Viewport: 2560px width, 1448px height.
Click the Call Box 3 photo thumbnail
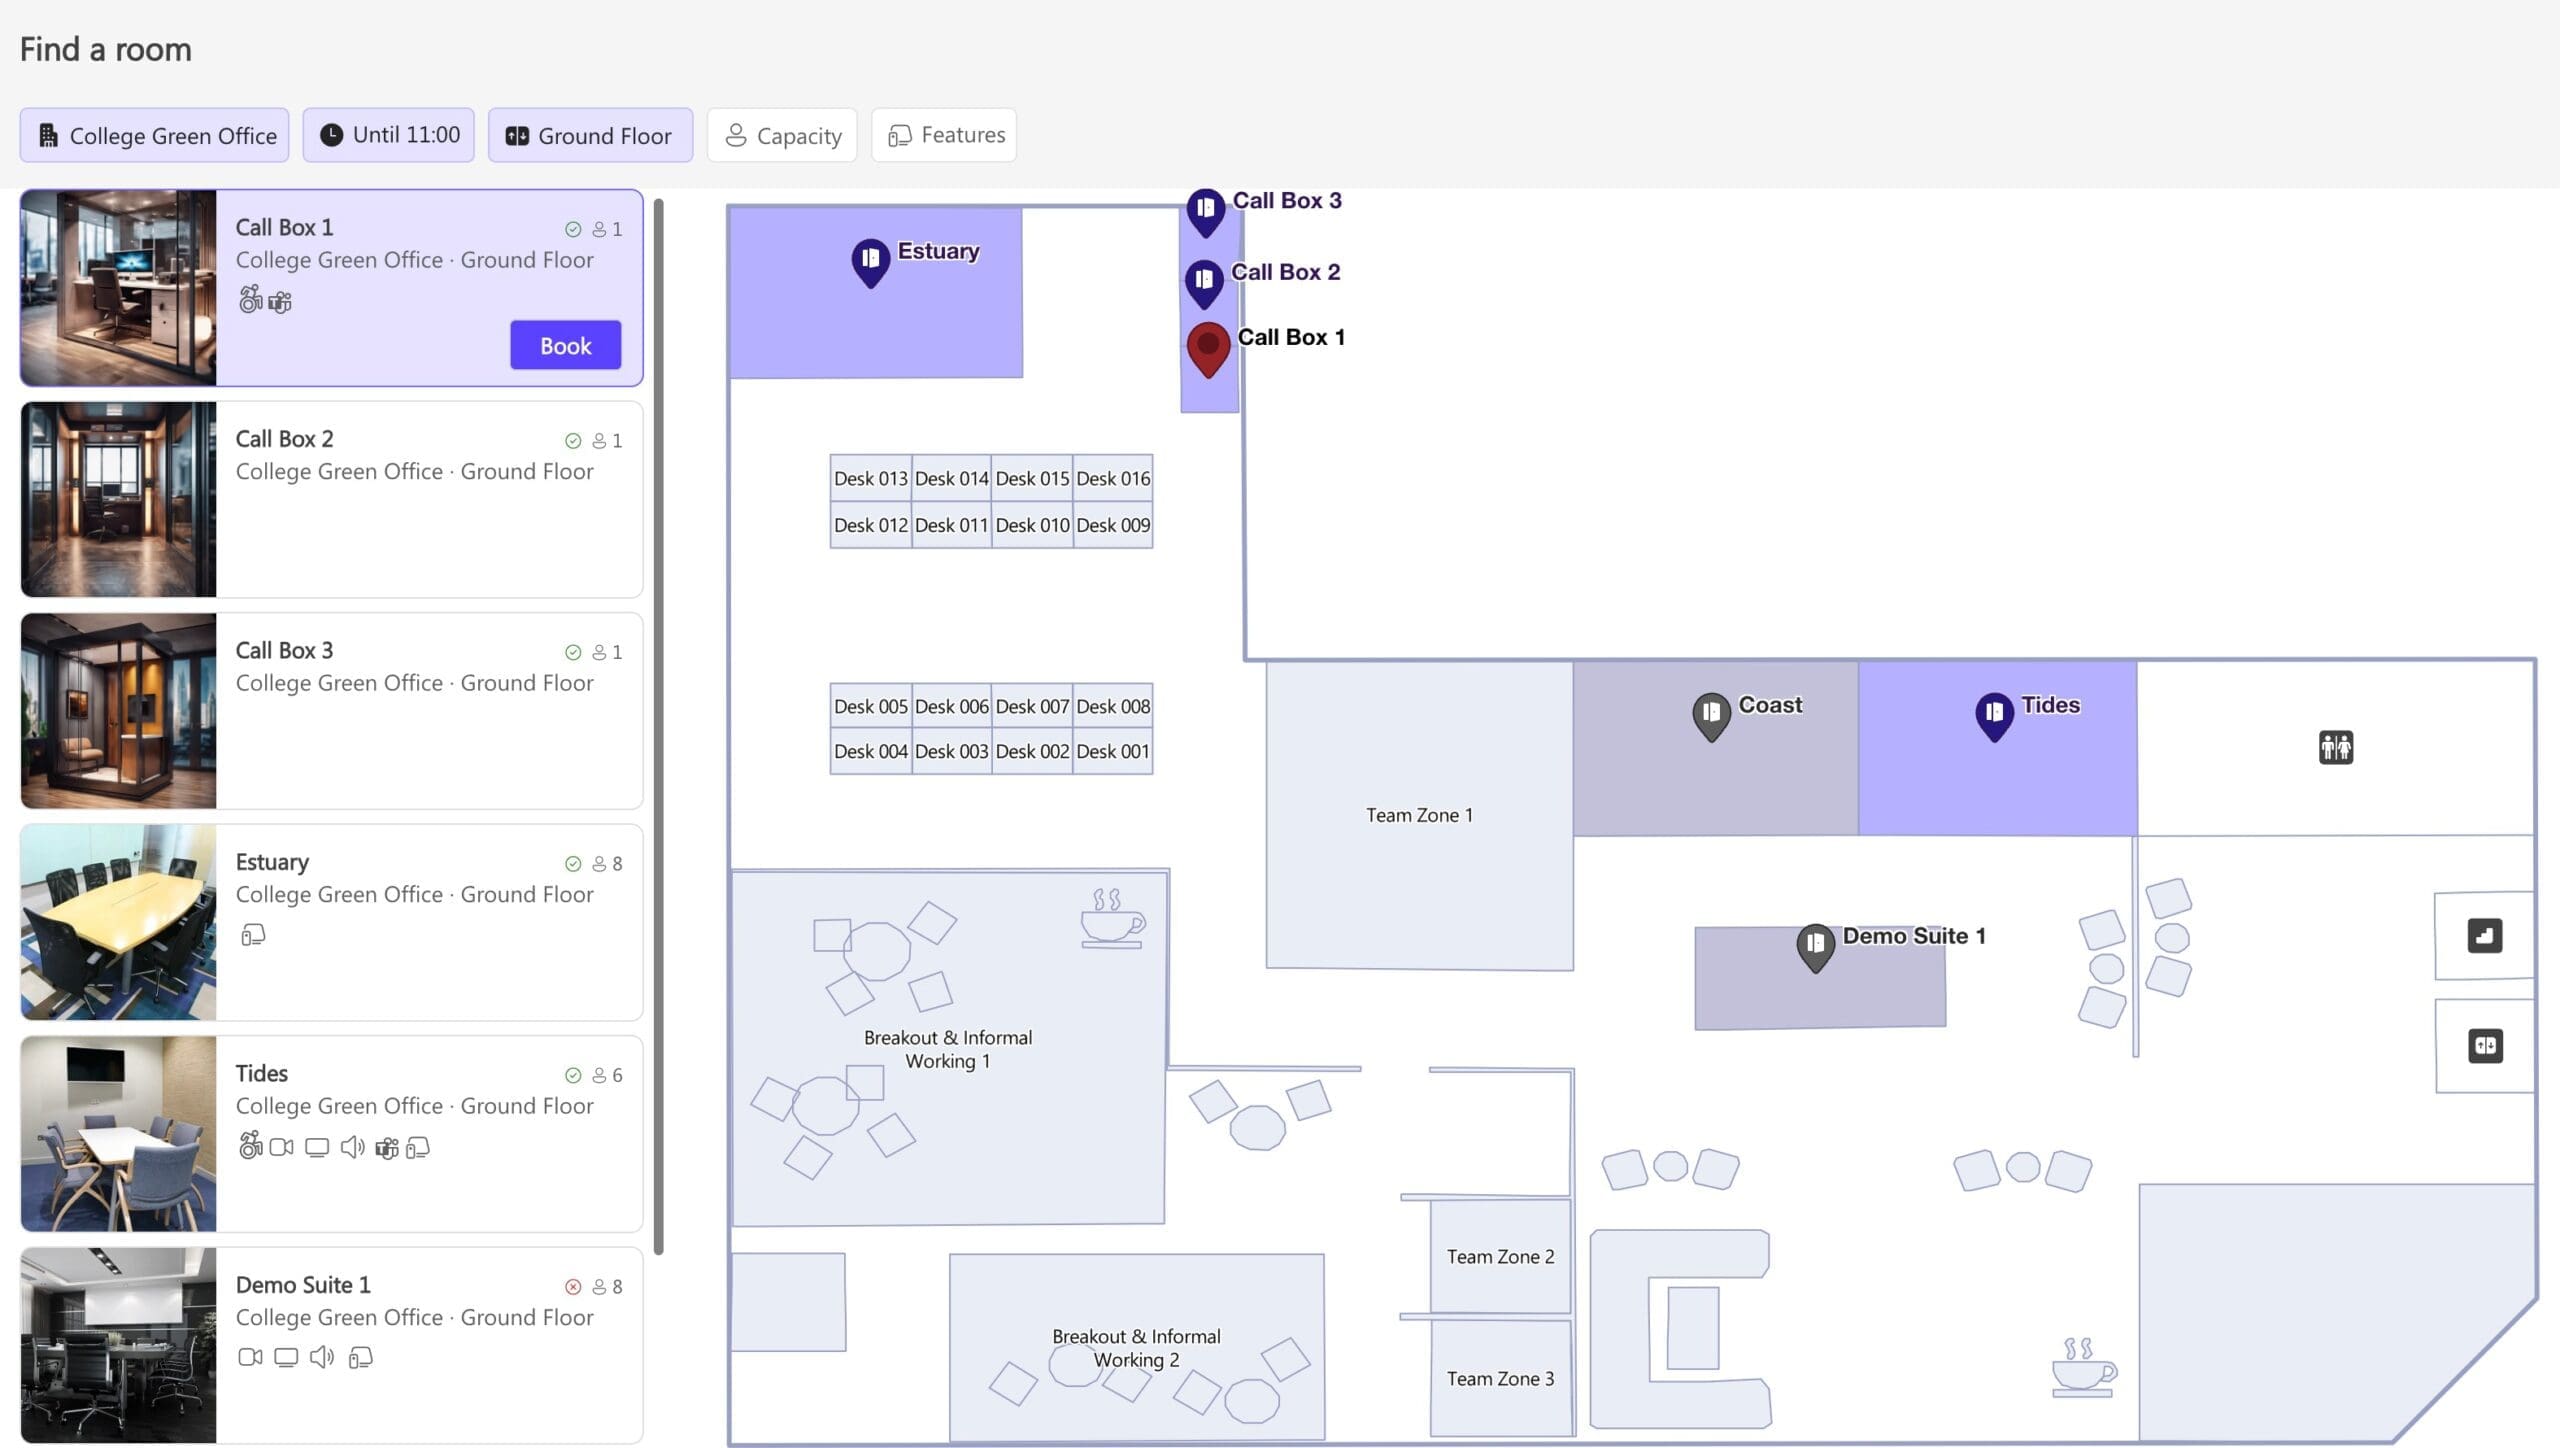point(117,711)
